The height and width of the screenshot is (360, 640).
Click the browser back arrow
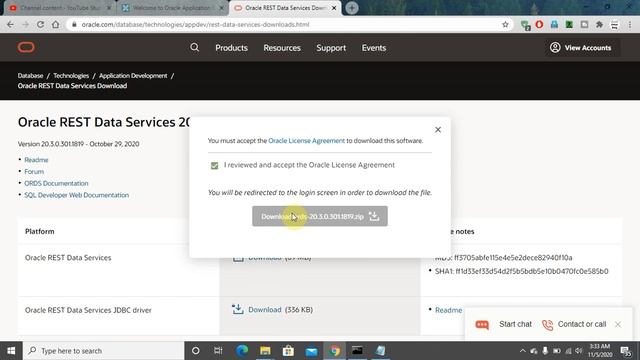point(10,24)
